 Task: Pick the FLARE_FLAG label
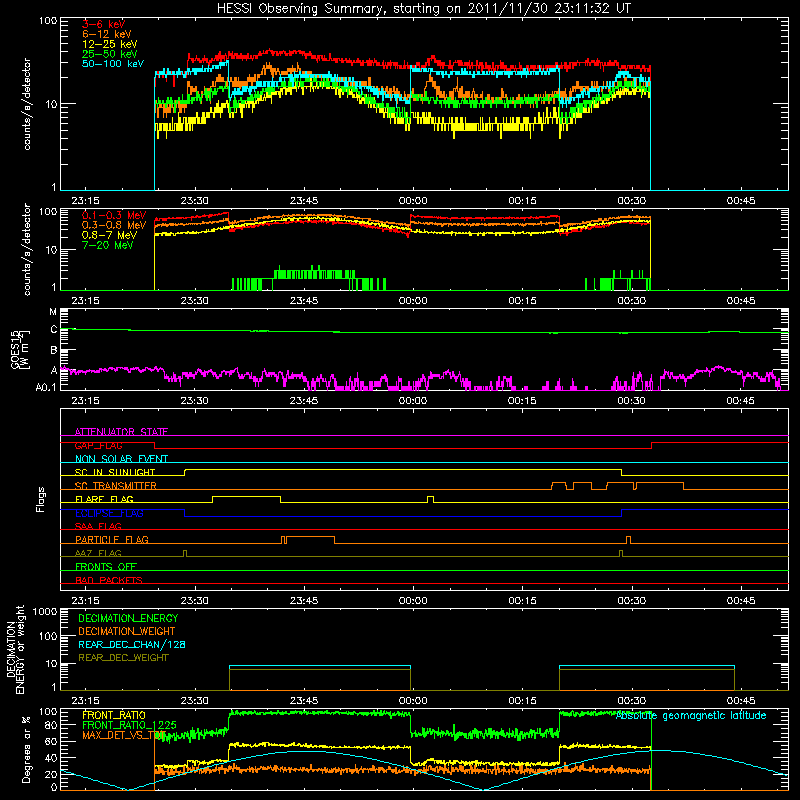click(104, 499)
